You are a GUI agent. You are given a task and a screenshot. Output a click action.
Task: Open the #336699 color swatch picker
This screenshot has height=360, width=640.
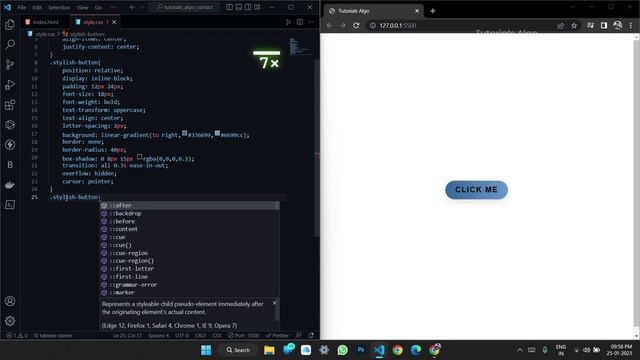point(184,133)
